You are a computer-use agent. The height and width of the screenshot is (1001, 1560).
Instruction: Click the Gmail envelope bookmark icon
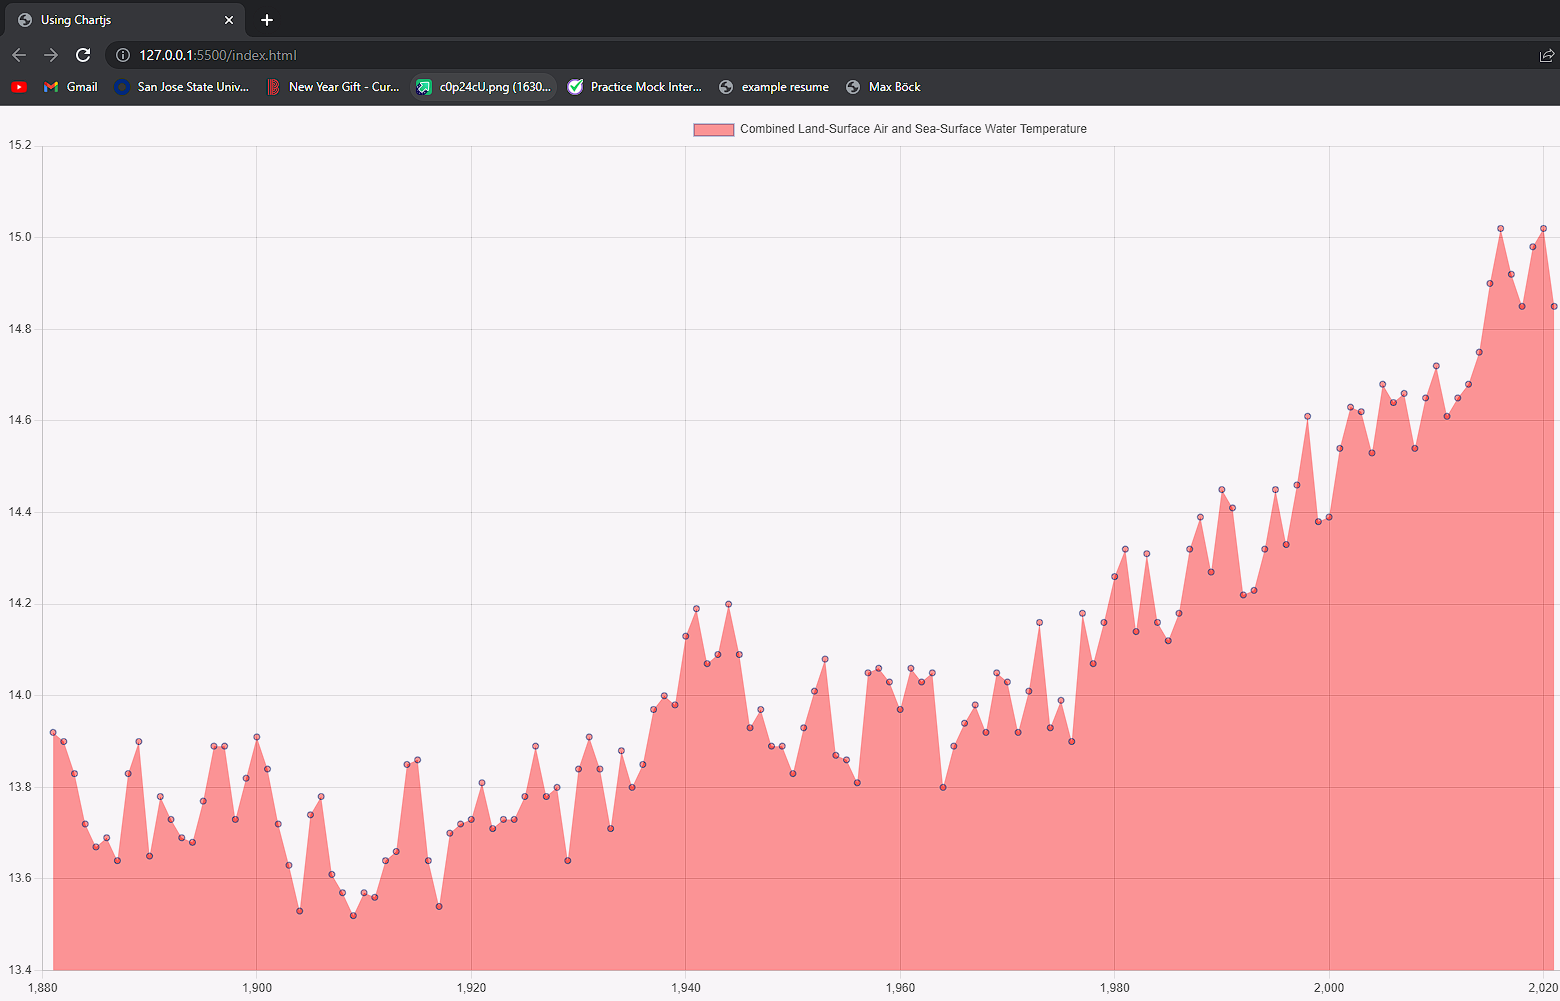pos(51,87)
